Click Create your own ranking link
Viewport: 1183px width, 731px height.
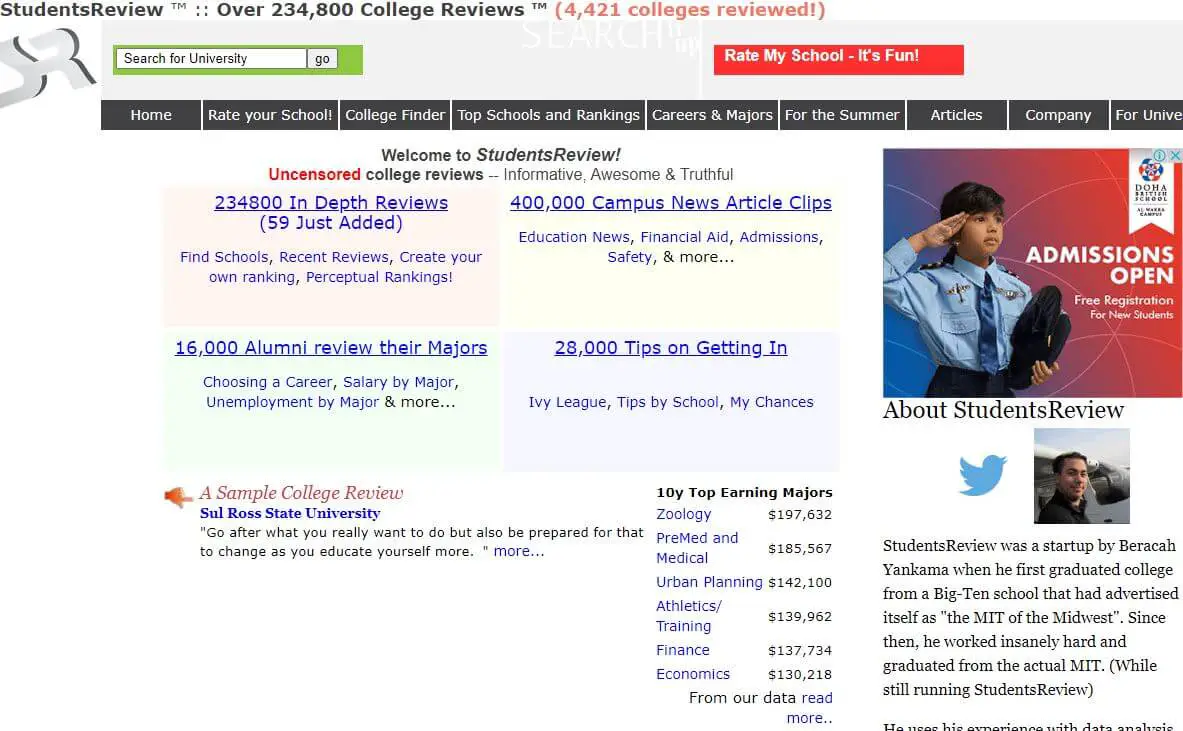point(346,267)
